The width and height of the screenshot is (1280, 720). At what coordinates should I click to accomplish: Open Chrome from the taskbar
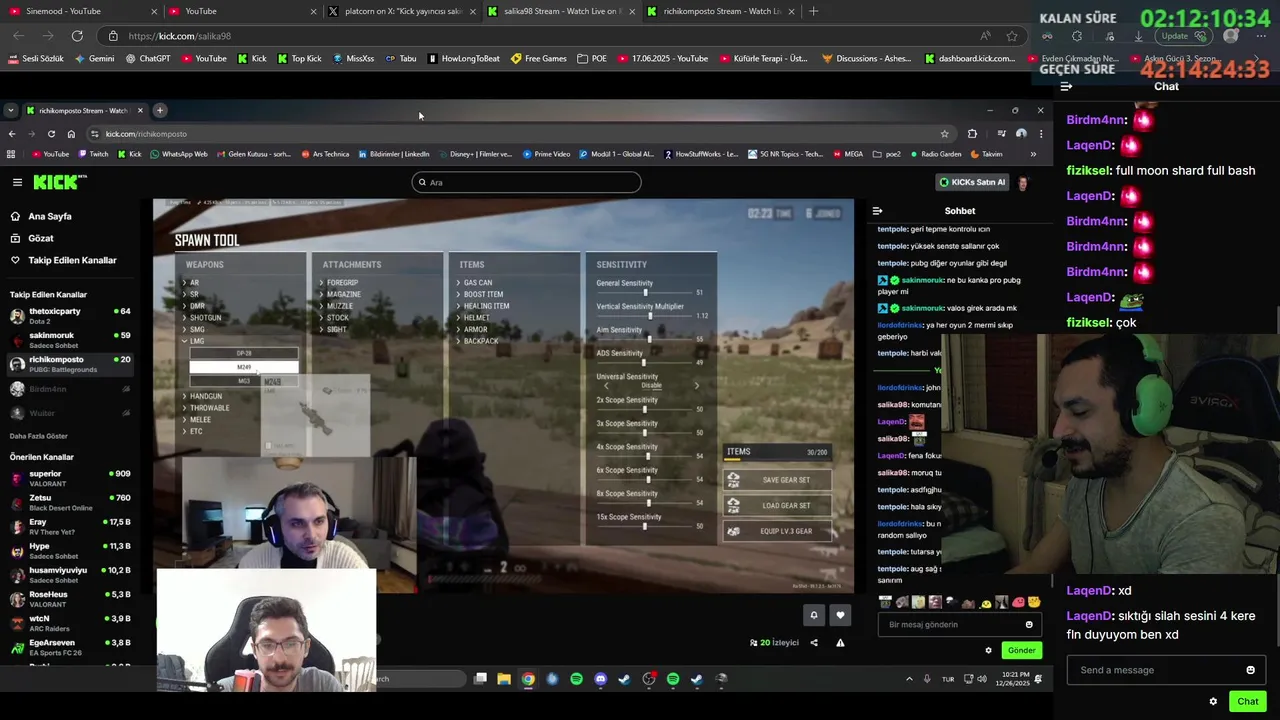pyautogui.click(x=528, y=679)
